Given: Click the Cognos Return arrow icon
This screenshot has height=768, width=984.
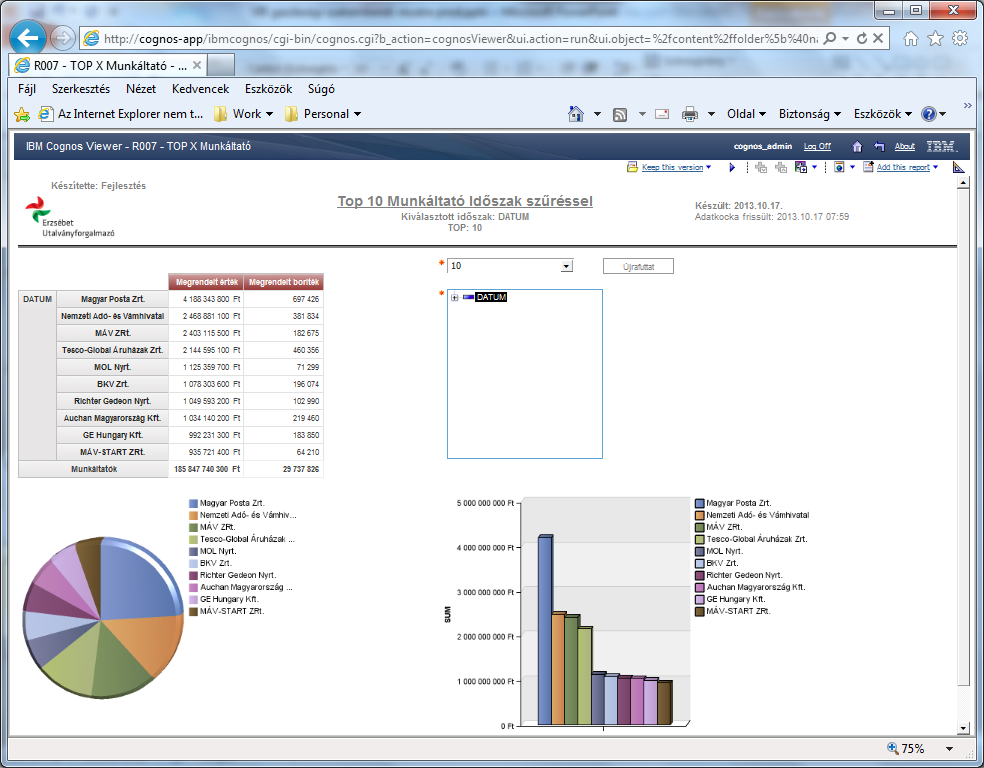Looking at the screenshot, I should click(879, 146).
